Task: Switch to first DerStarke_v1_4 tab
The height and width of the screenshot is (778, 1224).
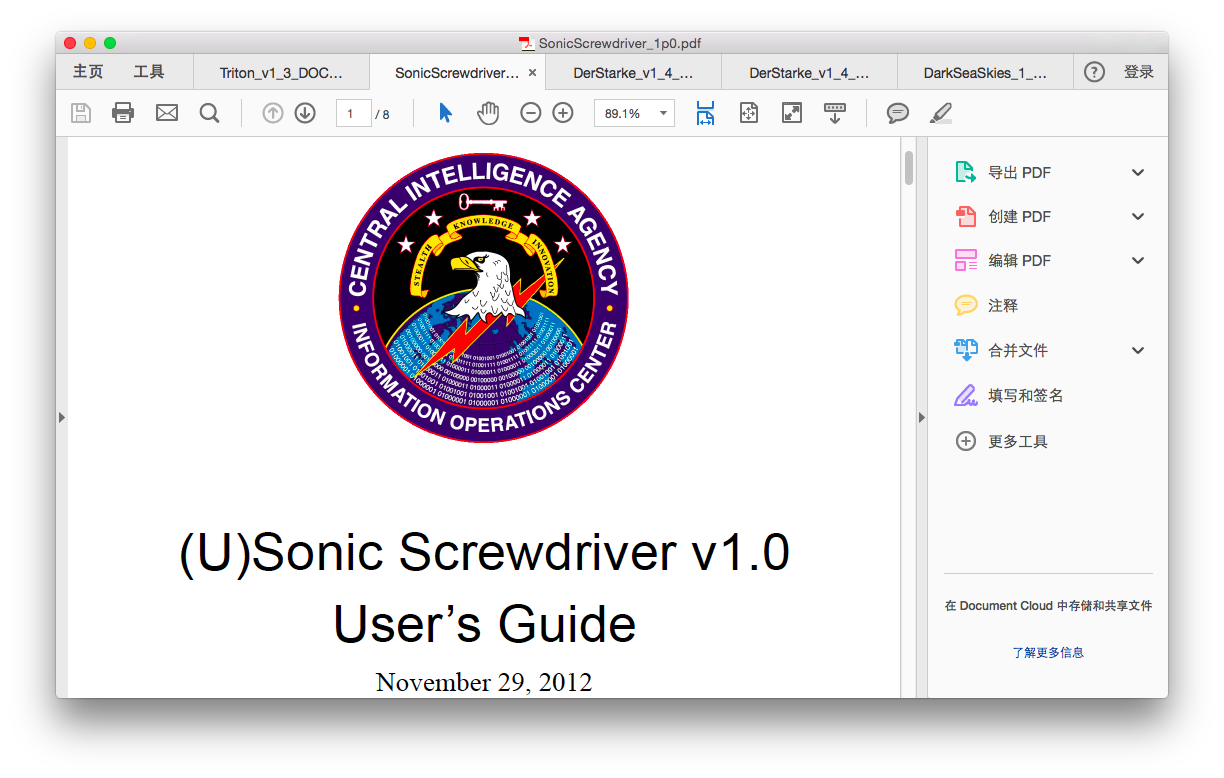Action: coord(634,72)
